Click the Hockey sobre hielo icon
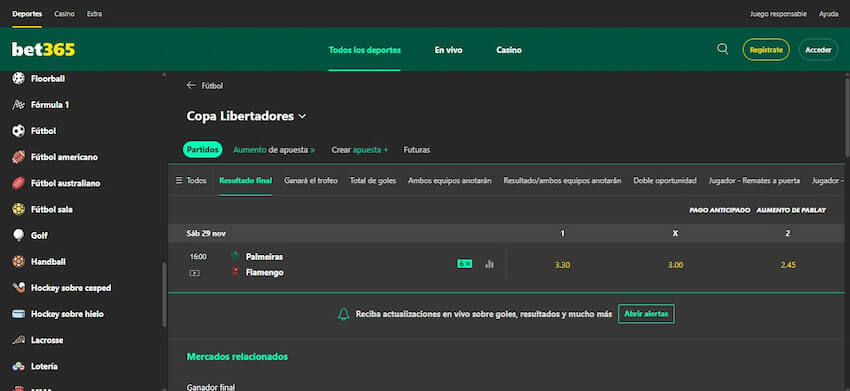Screen dimensions: 850x391 tap(18, 314)
